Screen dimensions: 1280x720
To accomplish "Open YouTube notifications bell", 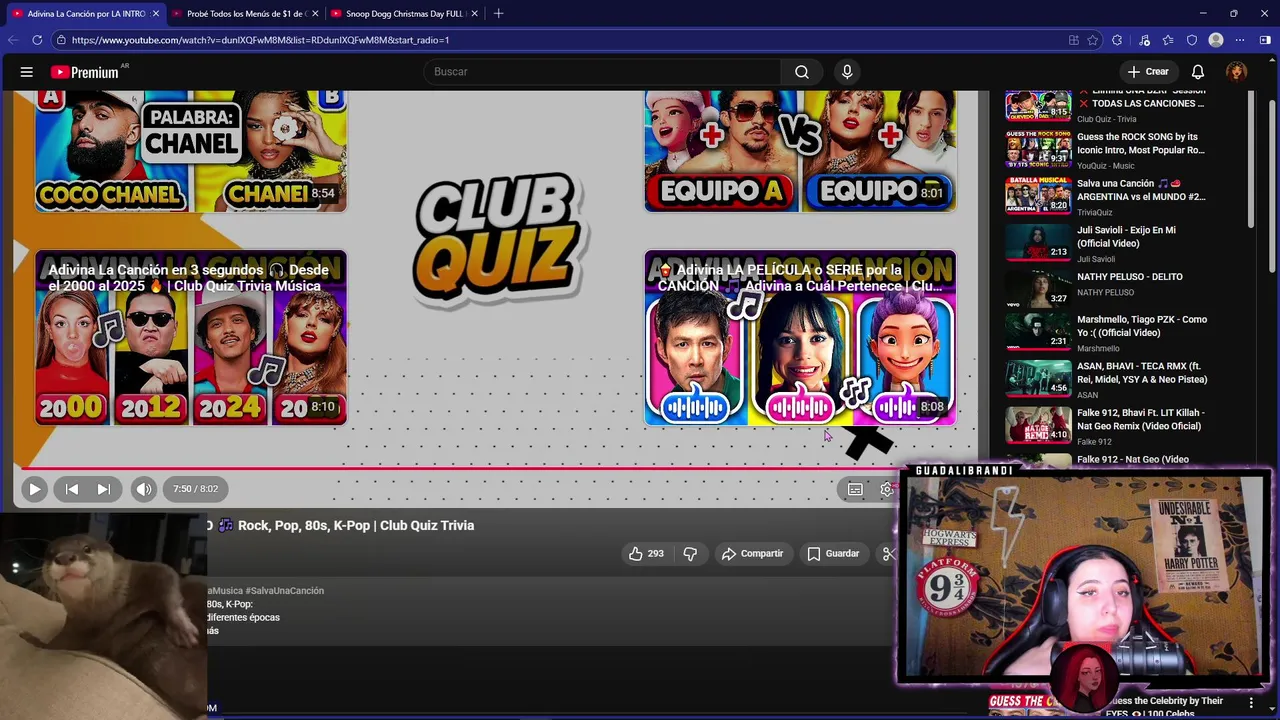I will [x=1198, y=72].
